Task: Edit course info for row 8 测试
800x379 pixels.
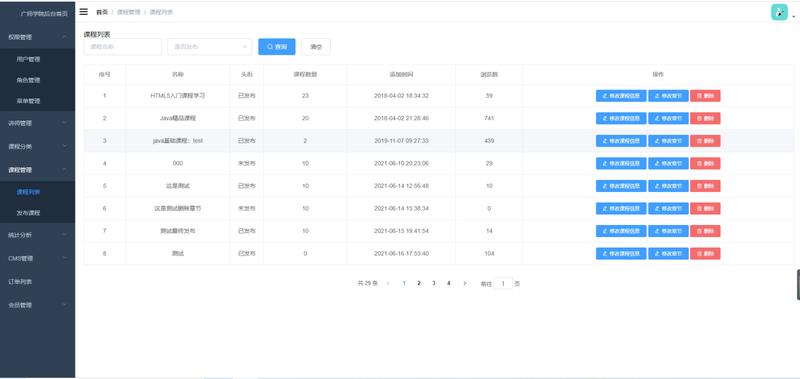Action: click(x=621, y=254)
